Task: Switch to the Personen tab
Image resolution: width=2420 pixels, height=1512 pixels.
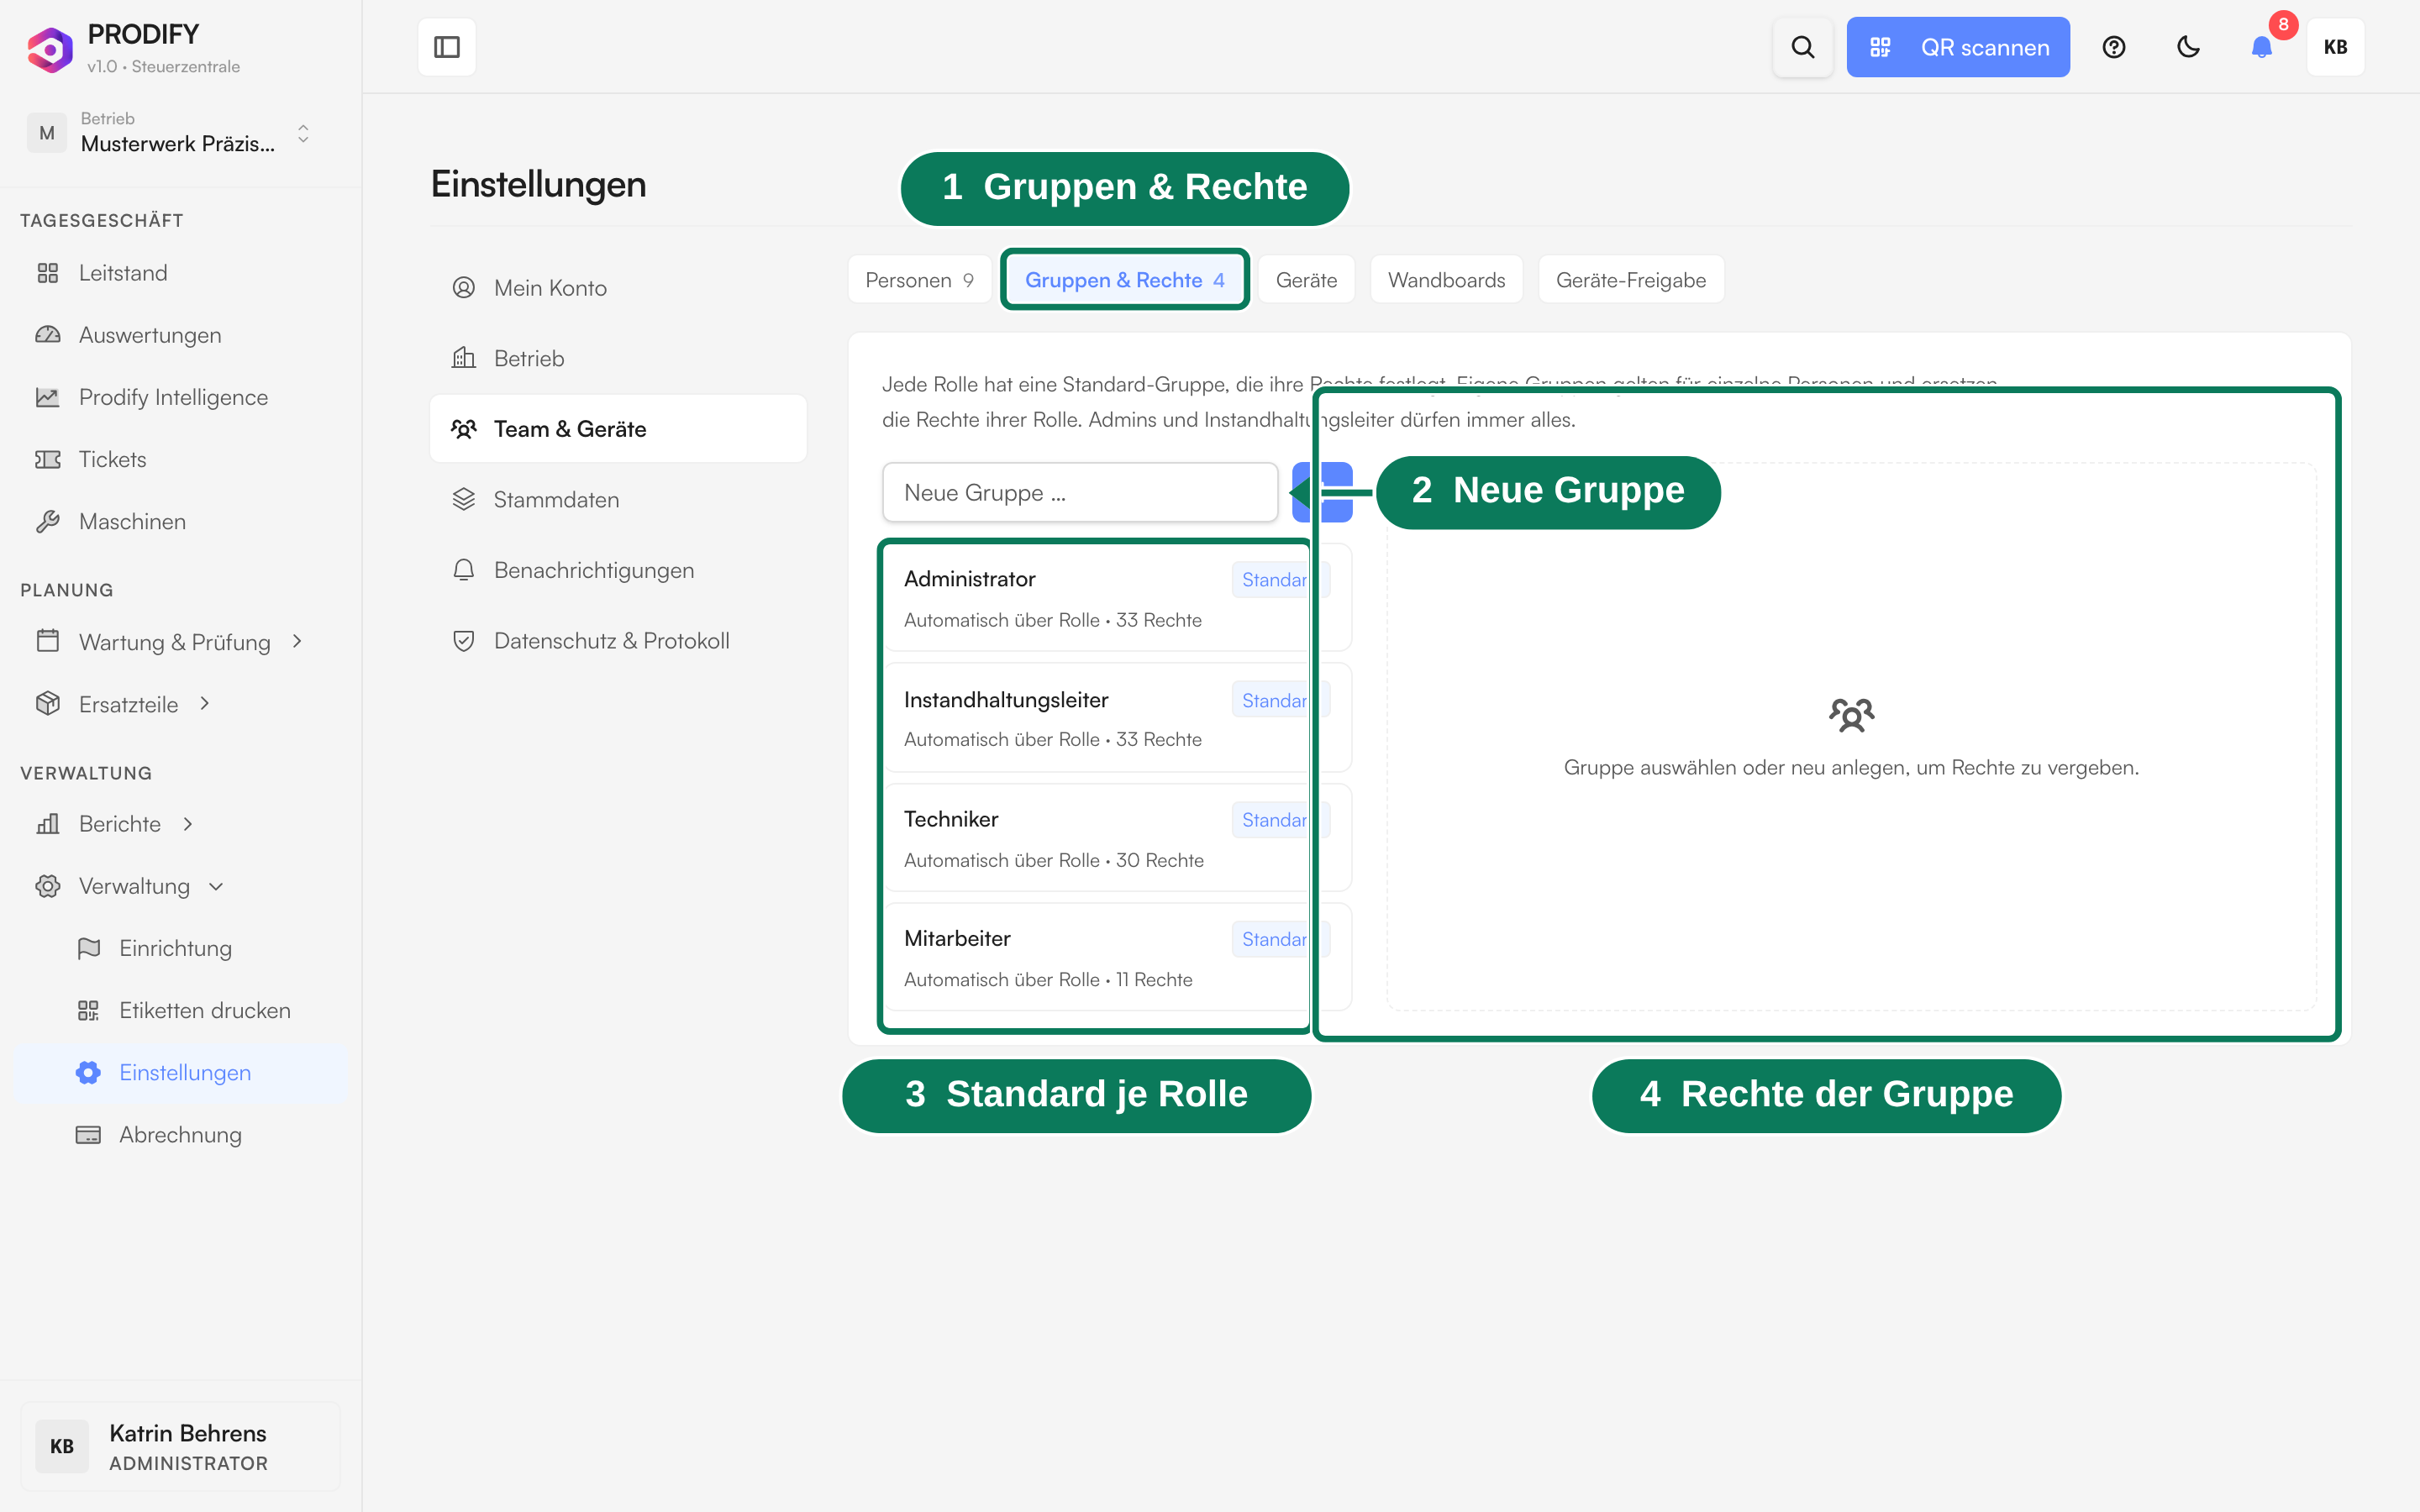Action: (919, 280)
